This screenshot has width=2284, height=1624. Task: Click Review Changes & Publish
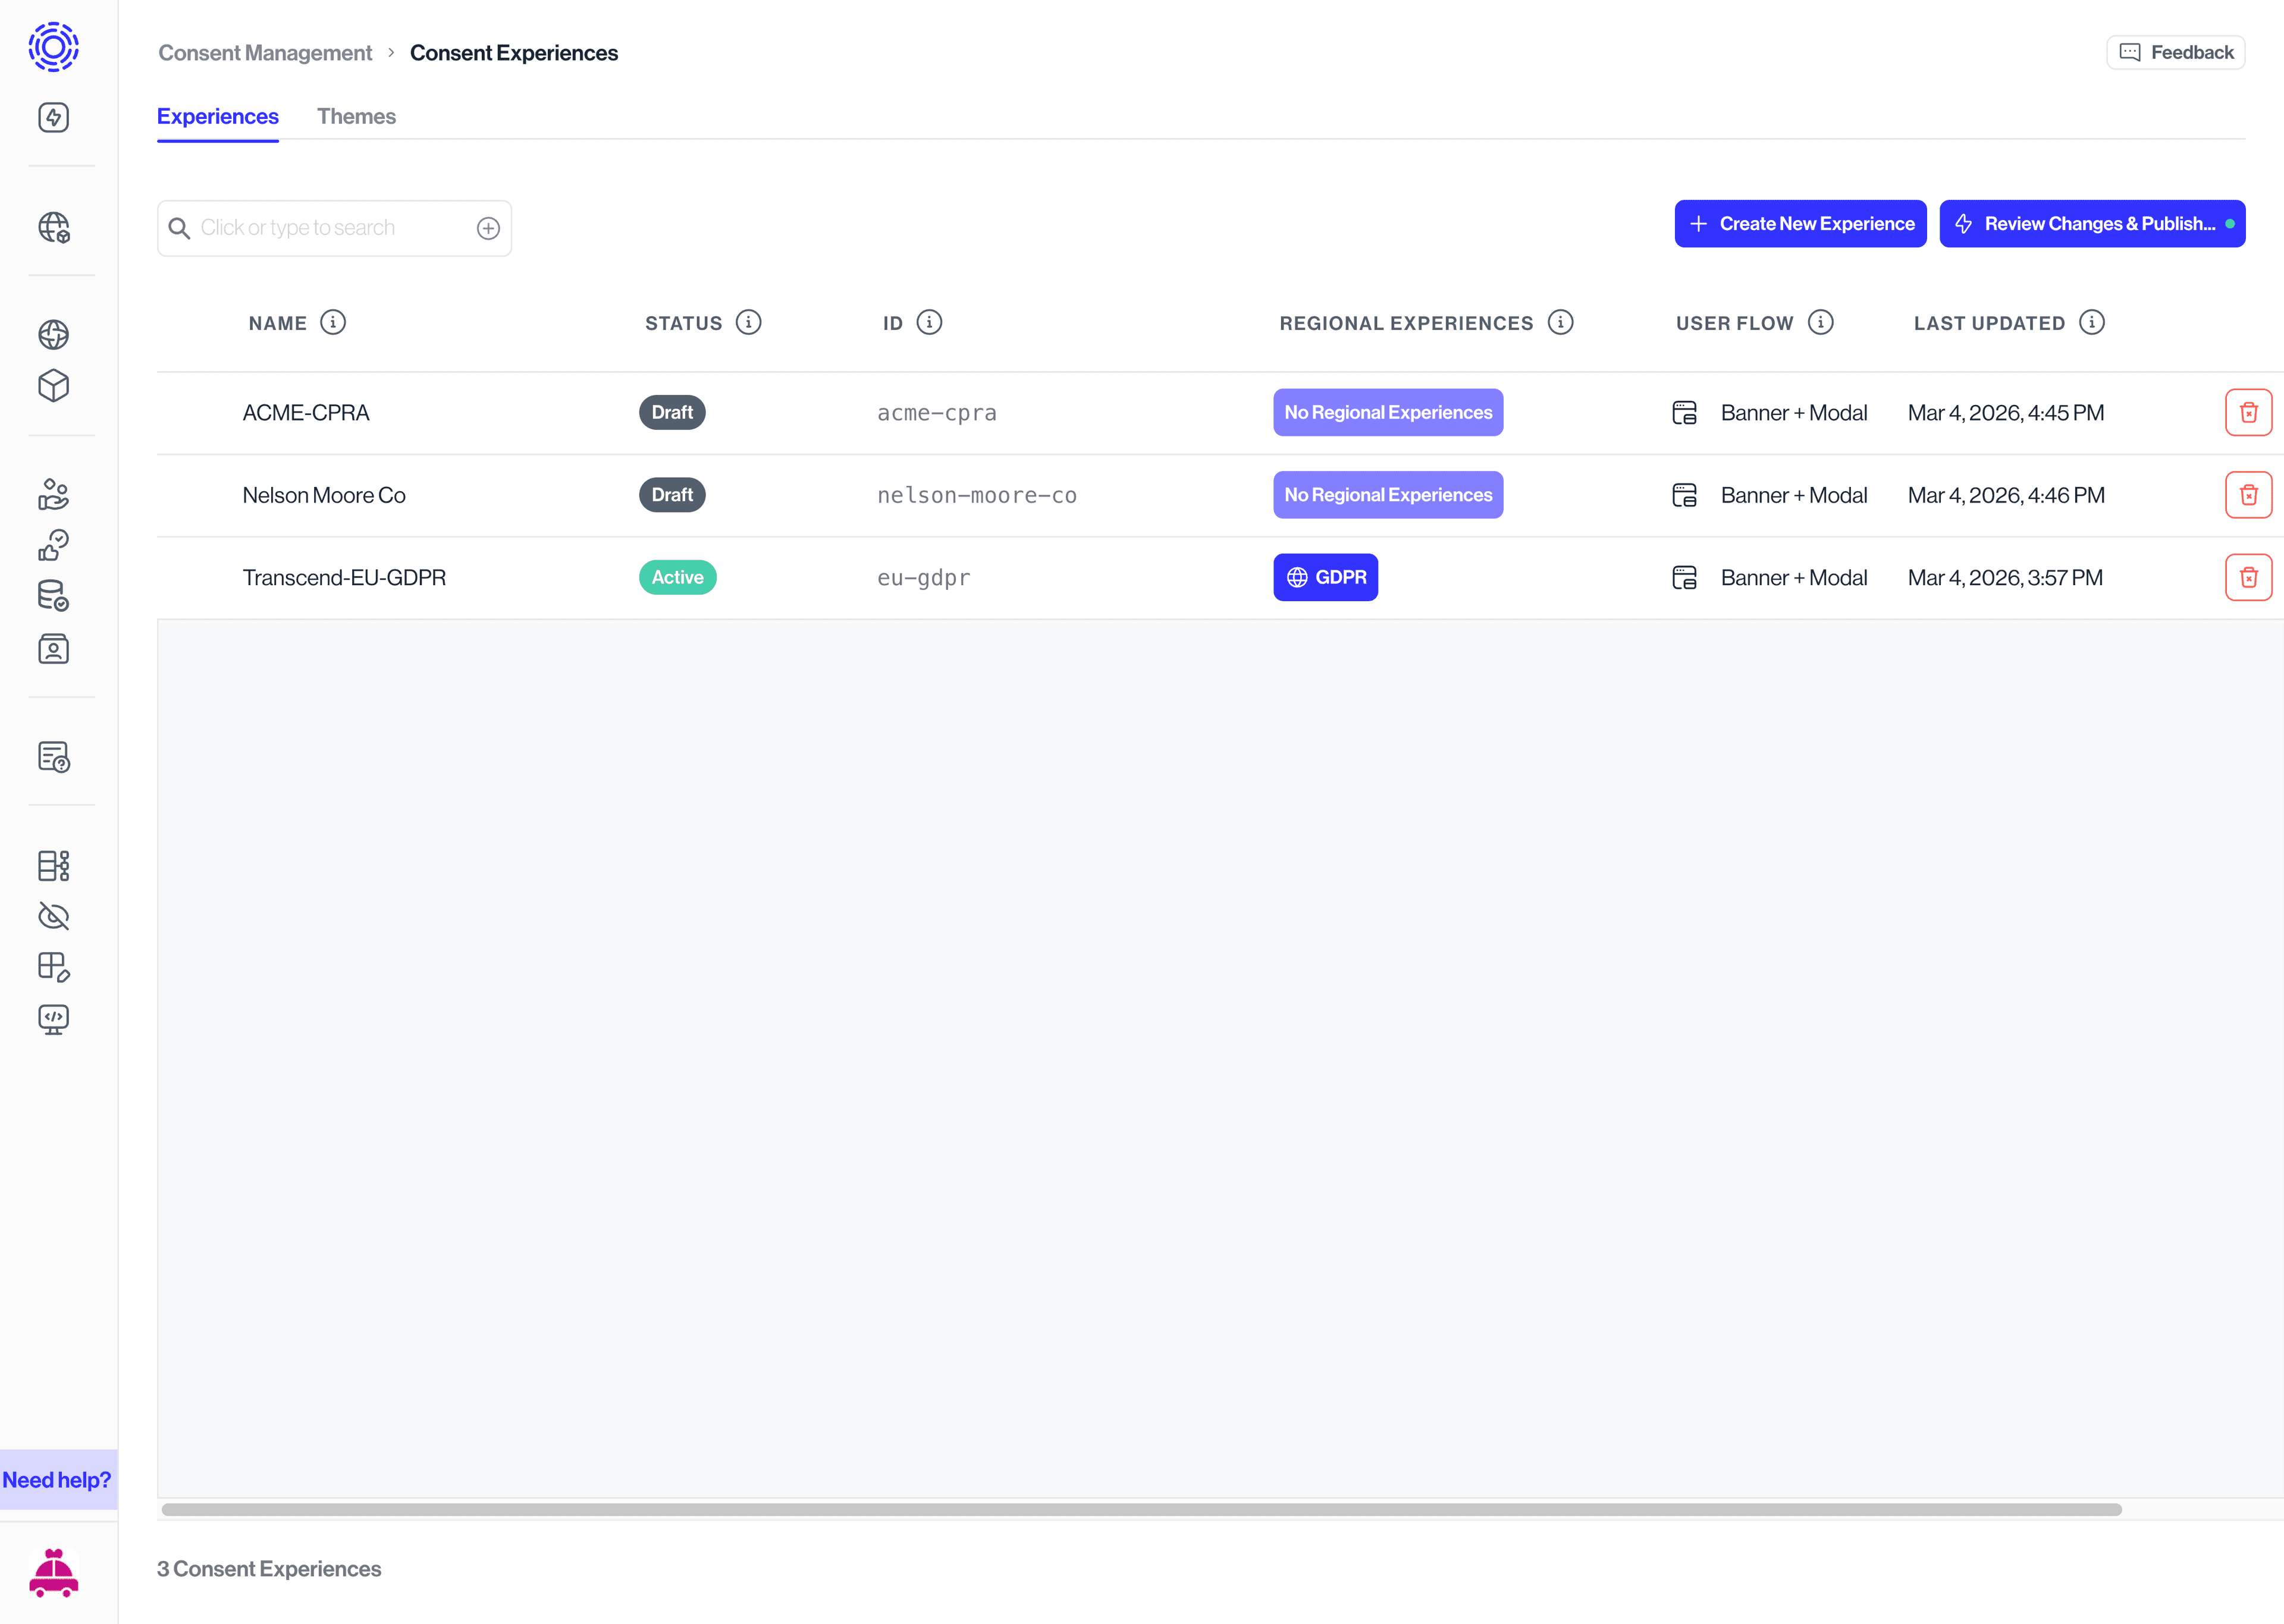coord(2092,223)
